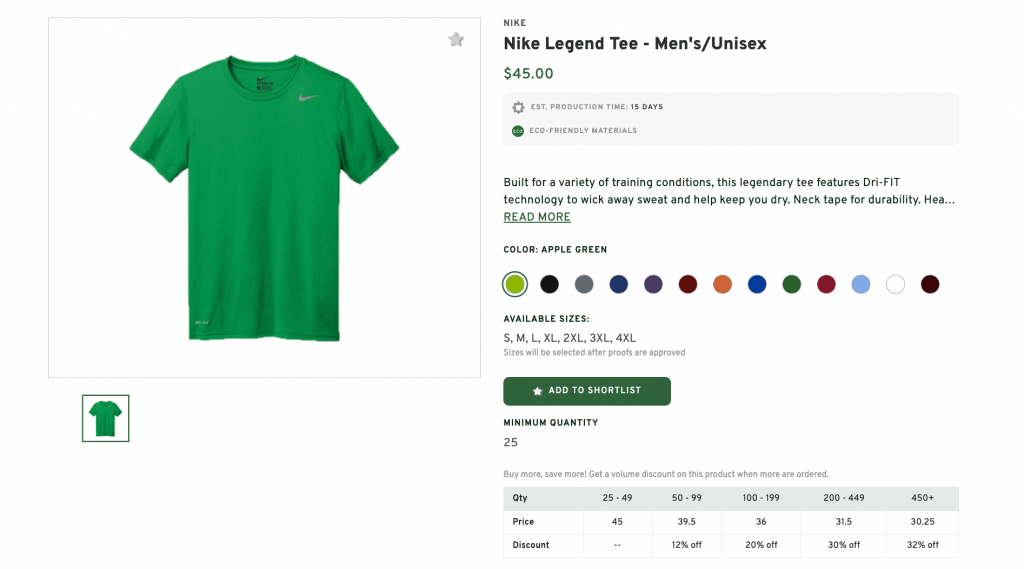Select the white color swatch

tap(895, 284)
